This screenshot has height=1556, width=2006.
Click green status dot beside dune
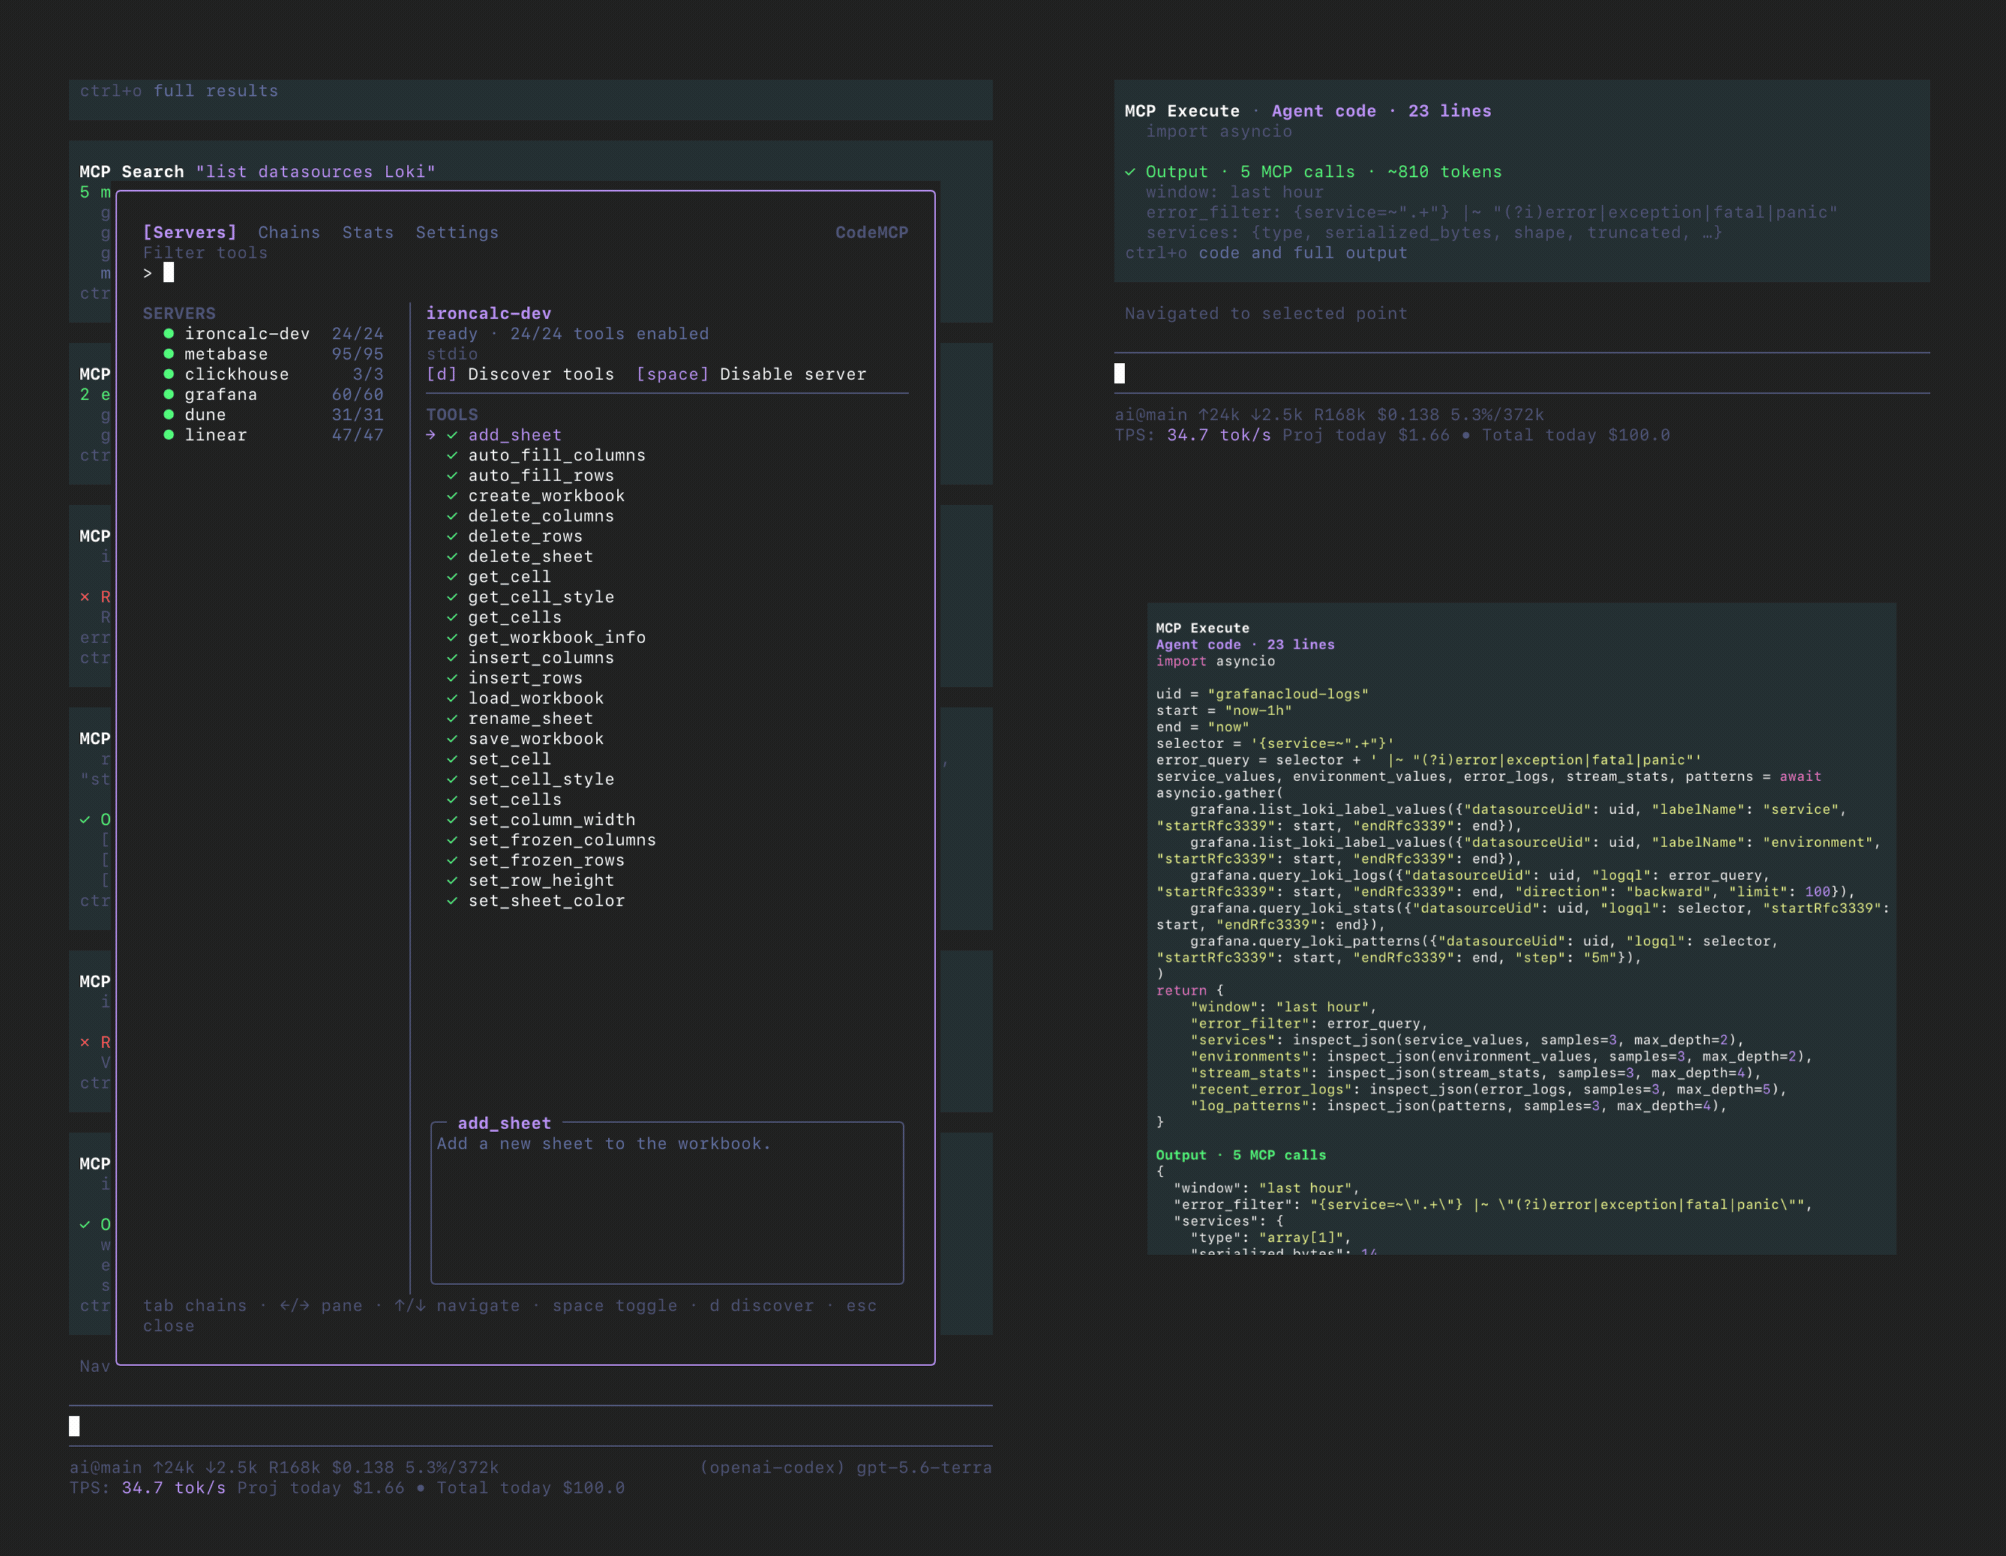168,415
